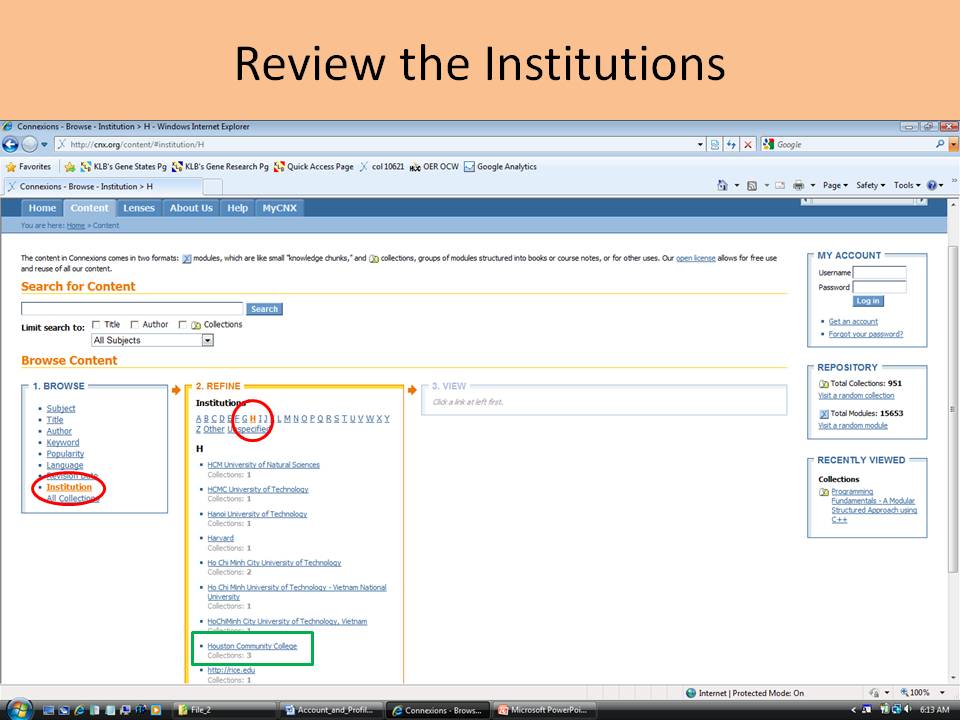Open the Favorites star button

click(x=28, y=167)
